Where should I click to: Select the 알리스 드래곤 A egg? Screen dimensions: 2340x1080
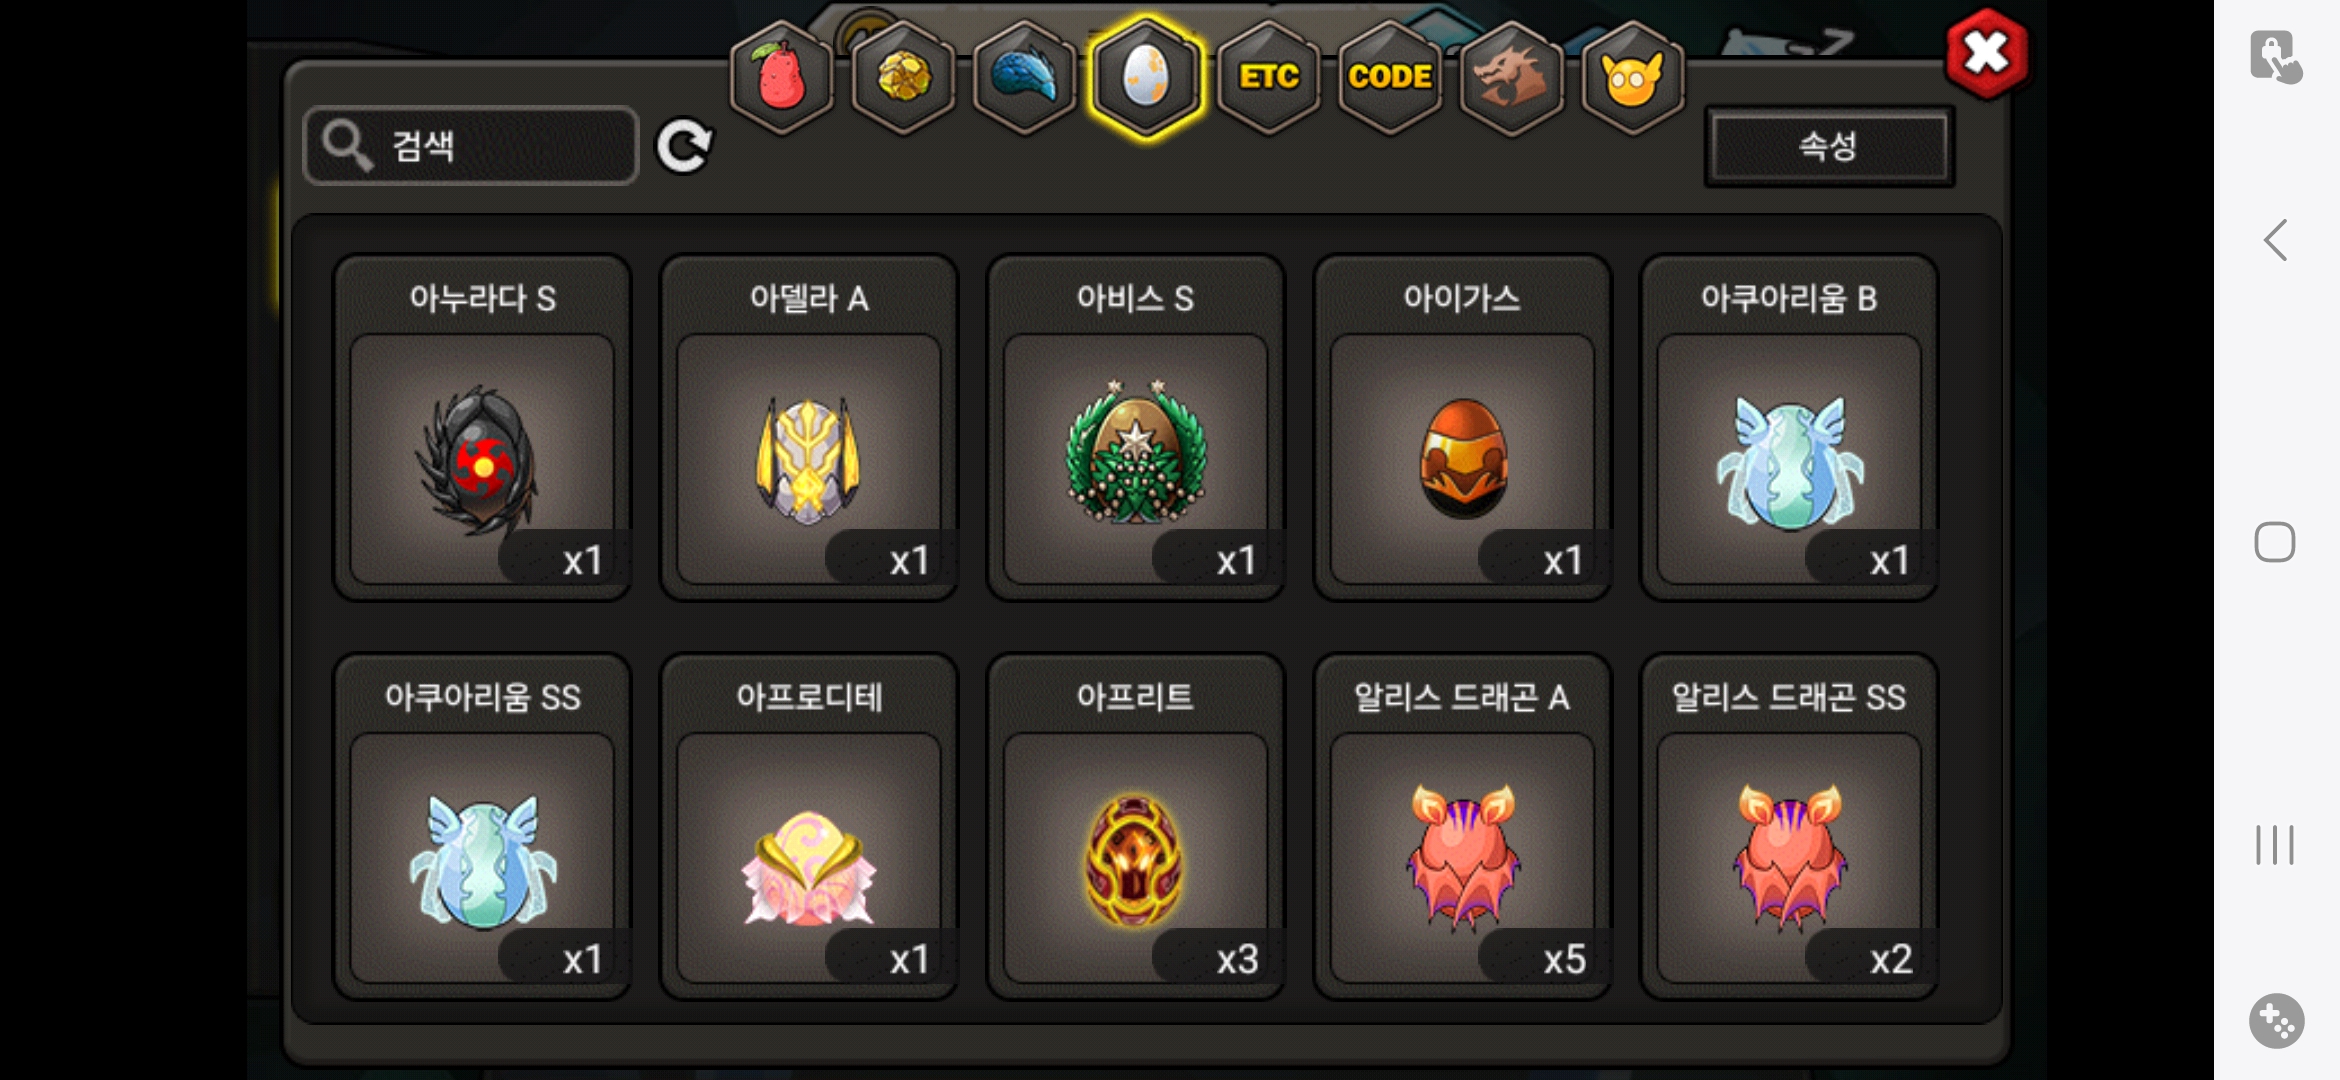tap(1463, 827)
